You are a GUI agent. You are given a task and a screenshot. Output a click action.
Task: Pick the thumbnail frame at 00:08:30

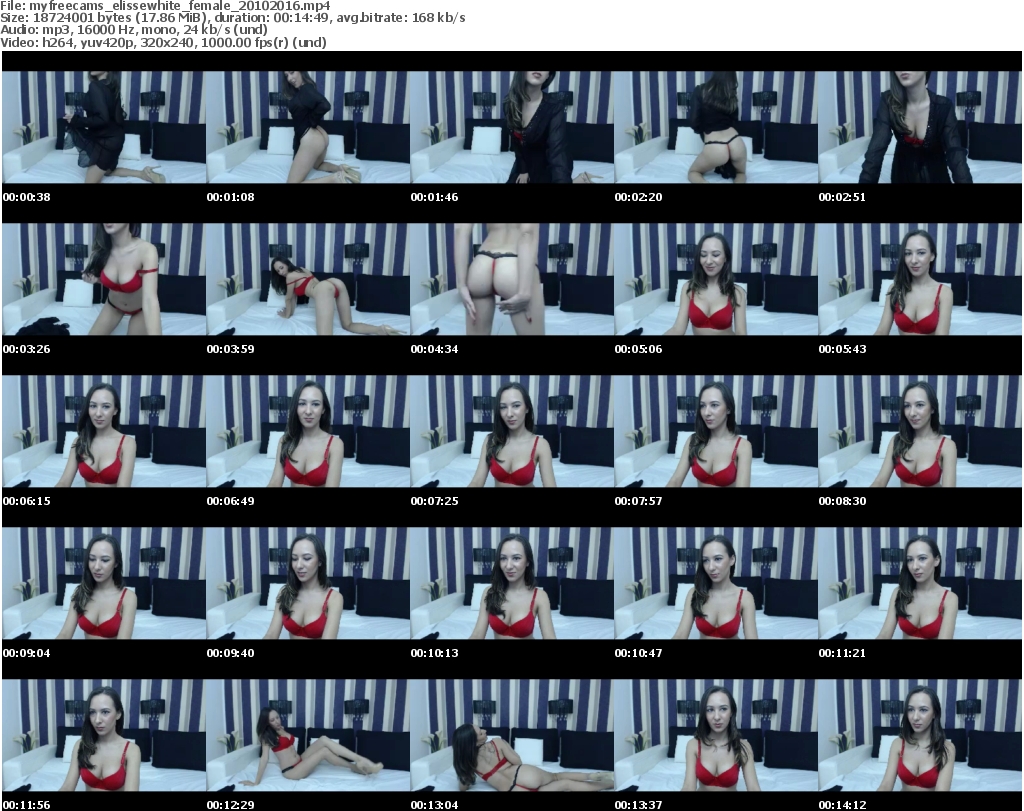tap(920, 432)
